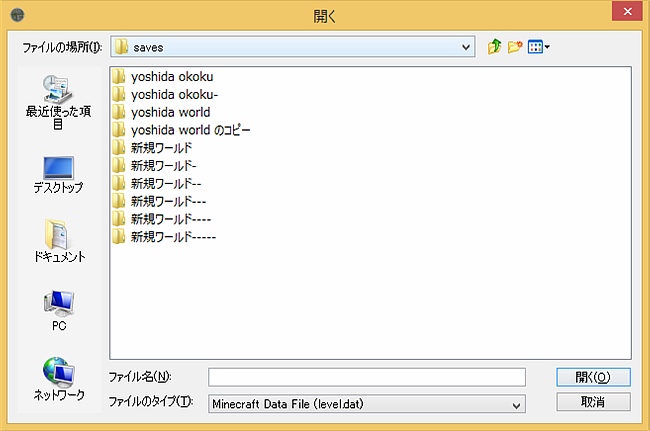This screenshot has height=431, width=650.
Task: Open ドキュメント in the sidebar
Action: point(59,241)
